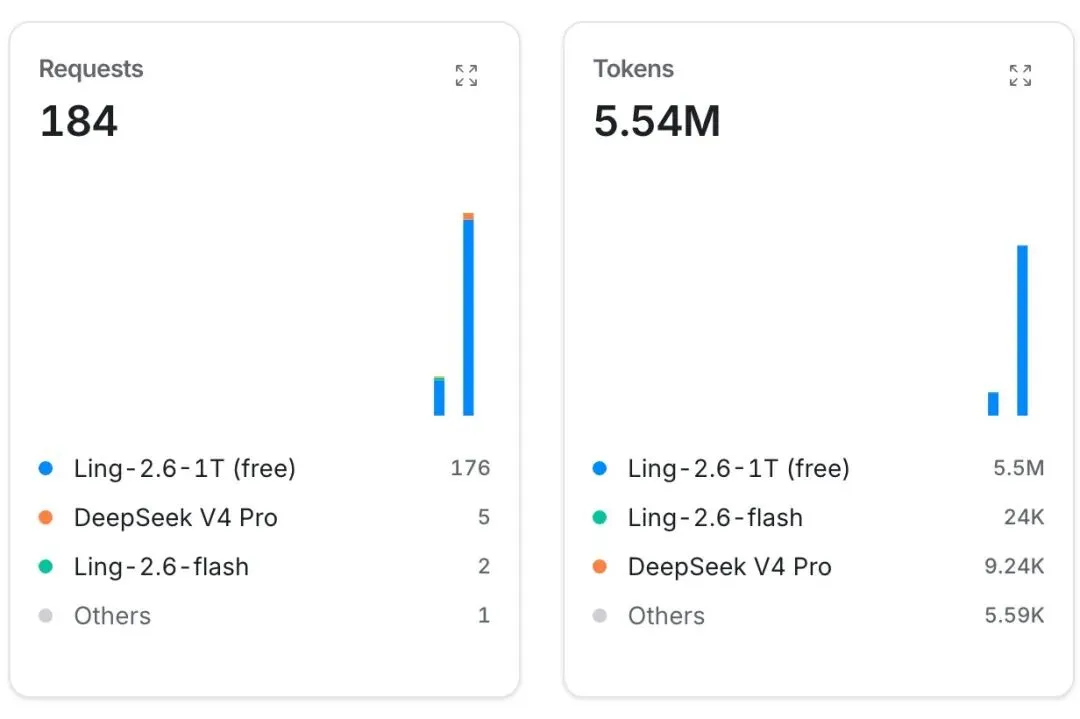Click the shorter bar in Tokens chart
1080x719 pixels.
pos(993,404)
